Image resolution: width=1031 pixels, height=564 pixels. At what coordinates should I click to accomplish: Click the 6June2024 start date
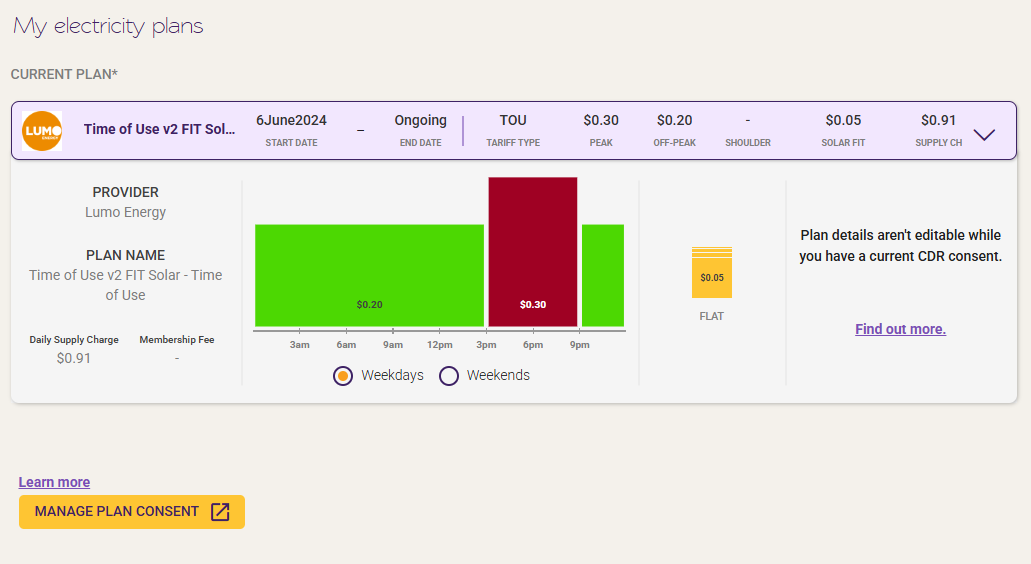pyautogui.click(x=291, y=120)
